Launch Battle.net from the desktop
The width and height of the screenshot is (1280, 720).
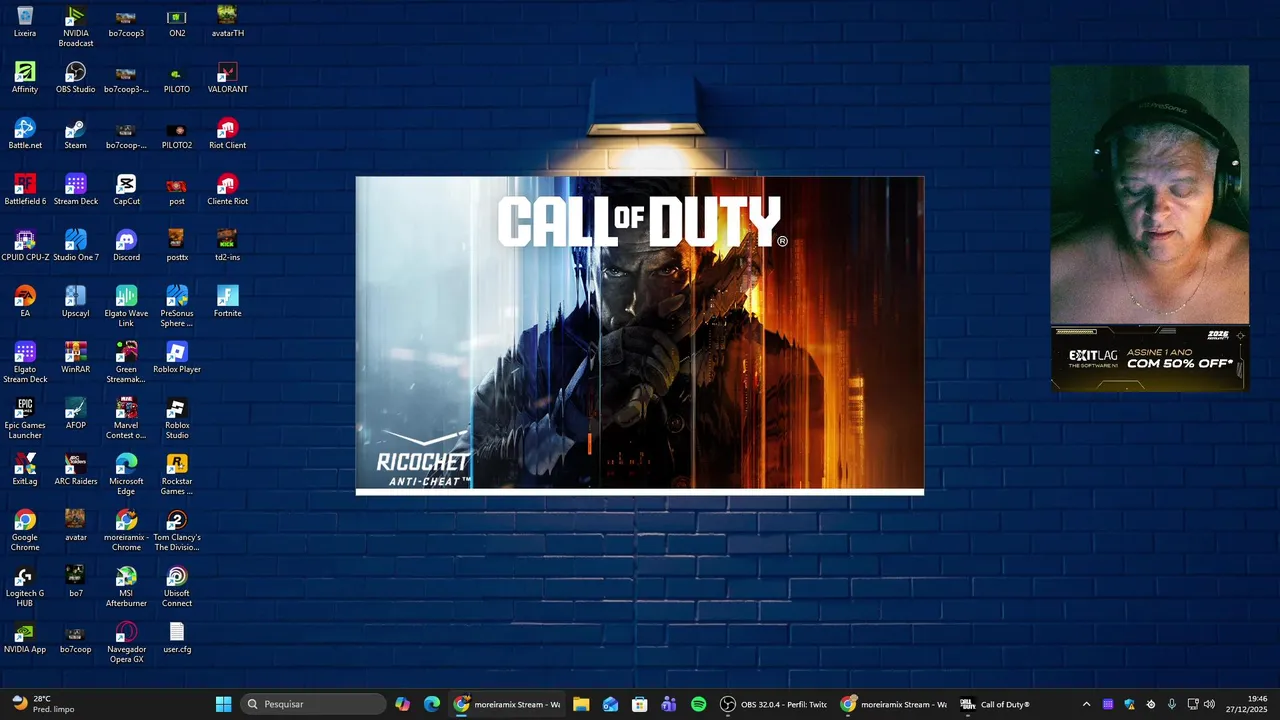point(25,134)
